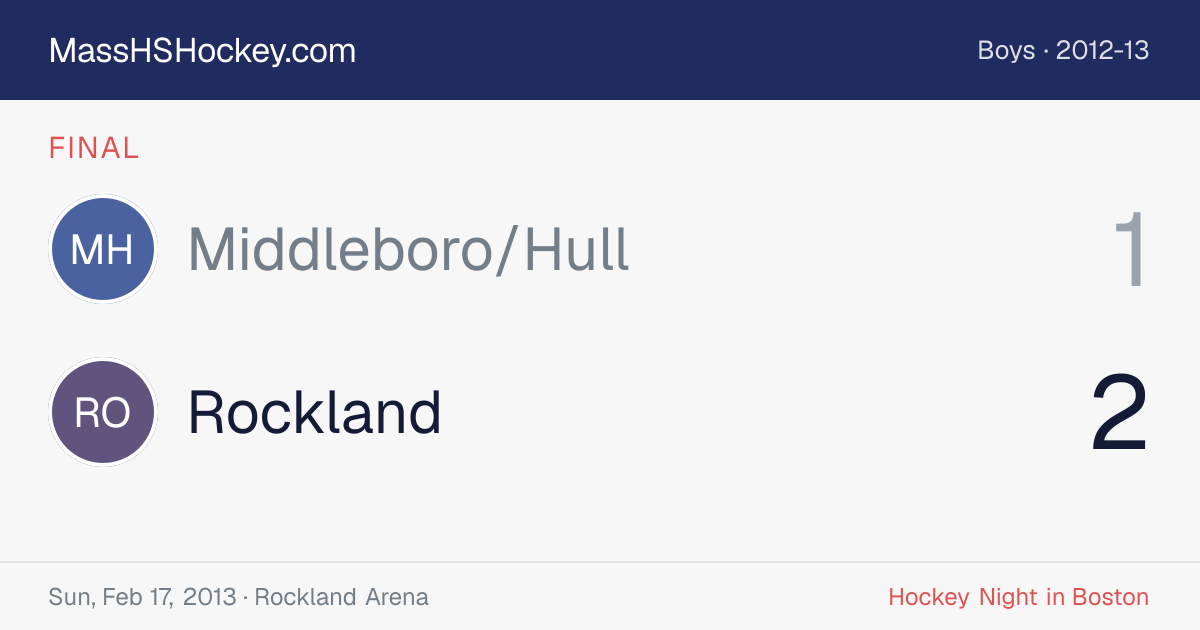Open the MassHSHockey.com site title
The width and height of the screenshot is (1200, 630).
[x=202, y=51]
